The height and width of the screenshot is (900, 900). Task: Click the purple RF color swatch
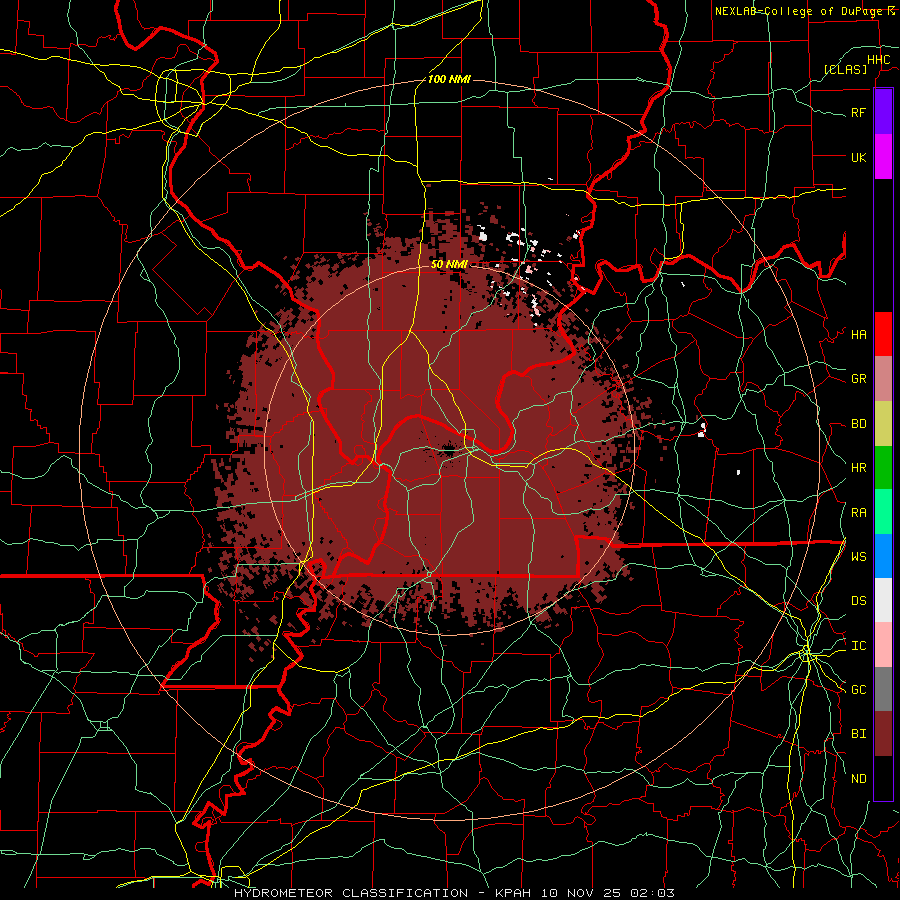point(883,112)
